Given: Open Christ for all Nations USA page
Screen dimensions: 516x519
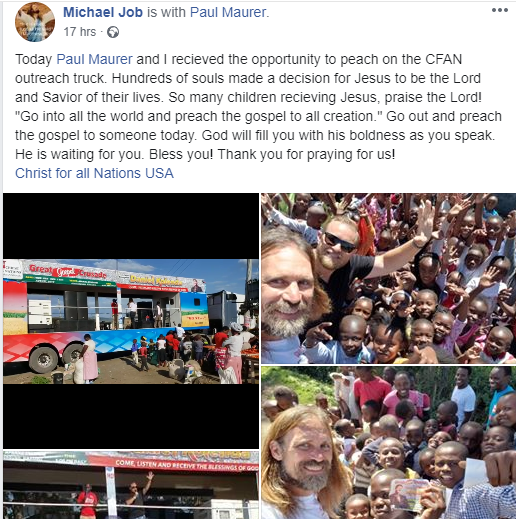Looking at the screenshot, I should click(x=94, y=173).
